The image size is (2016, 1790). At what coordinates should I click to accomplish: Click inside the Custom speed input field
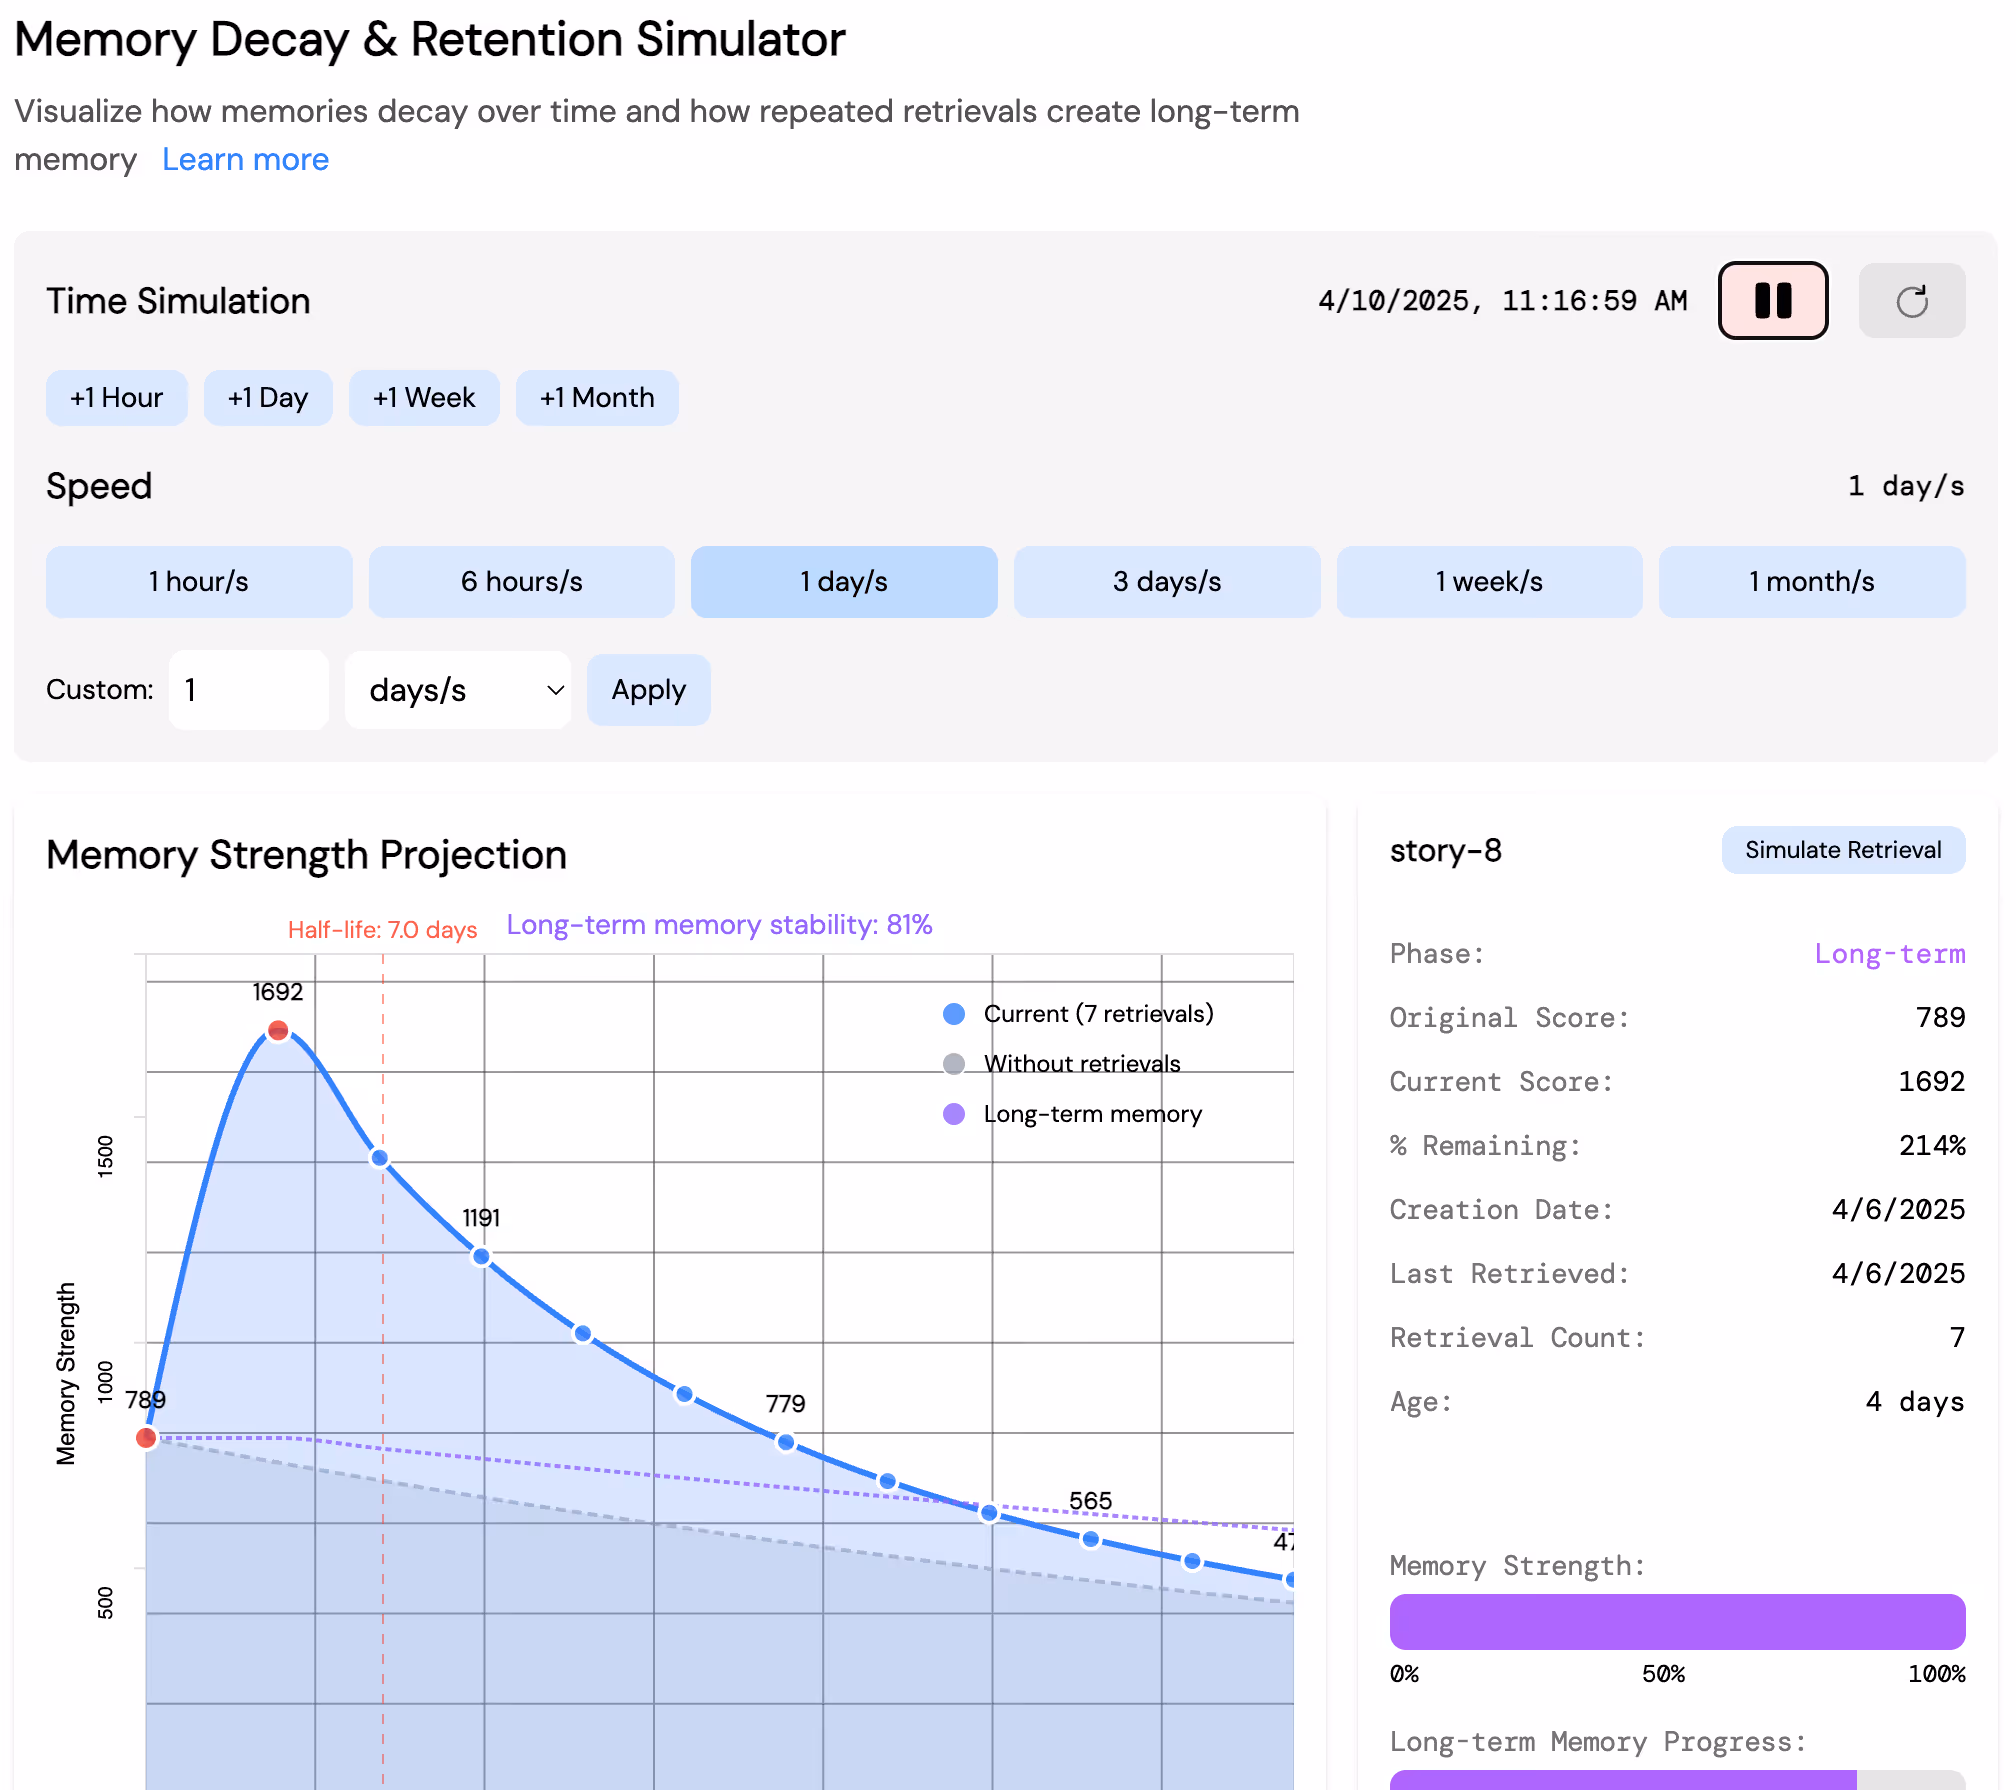tap(248, 690)
